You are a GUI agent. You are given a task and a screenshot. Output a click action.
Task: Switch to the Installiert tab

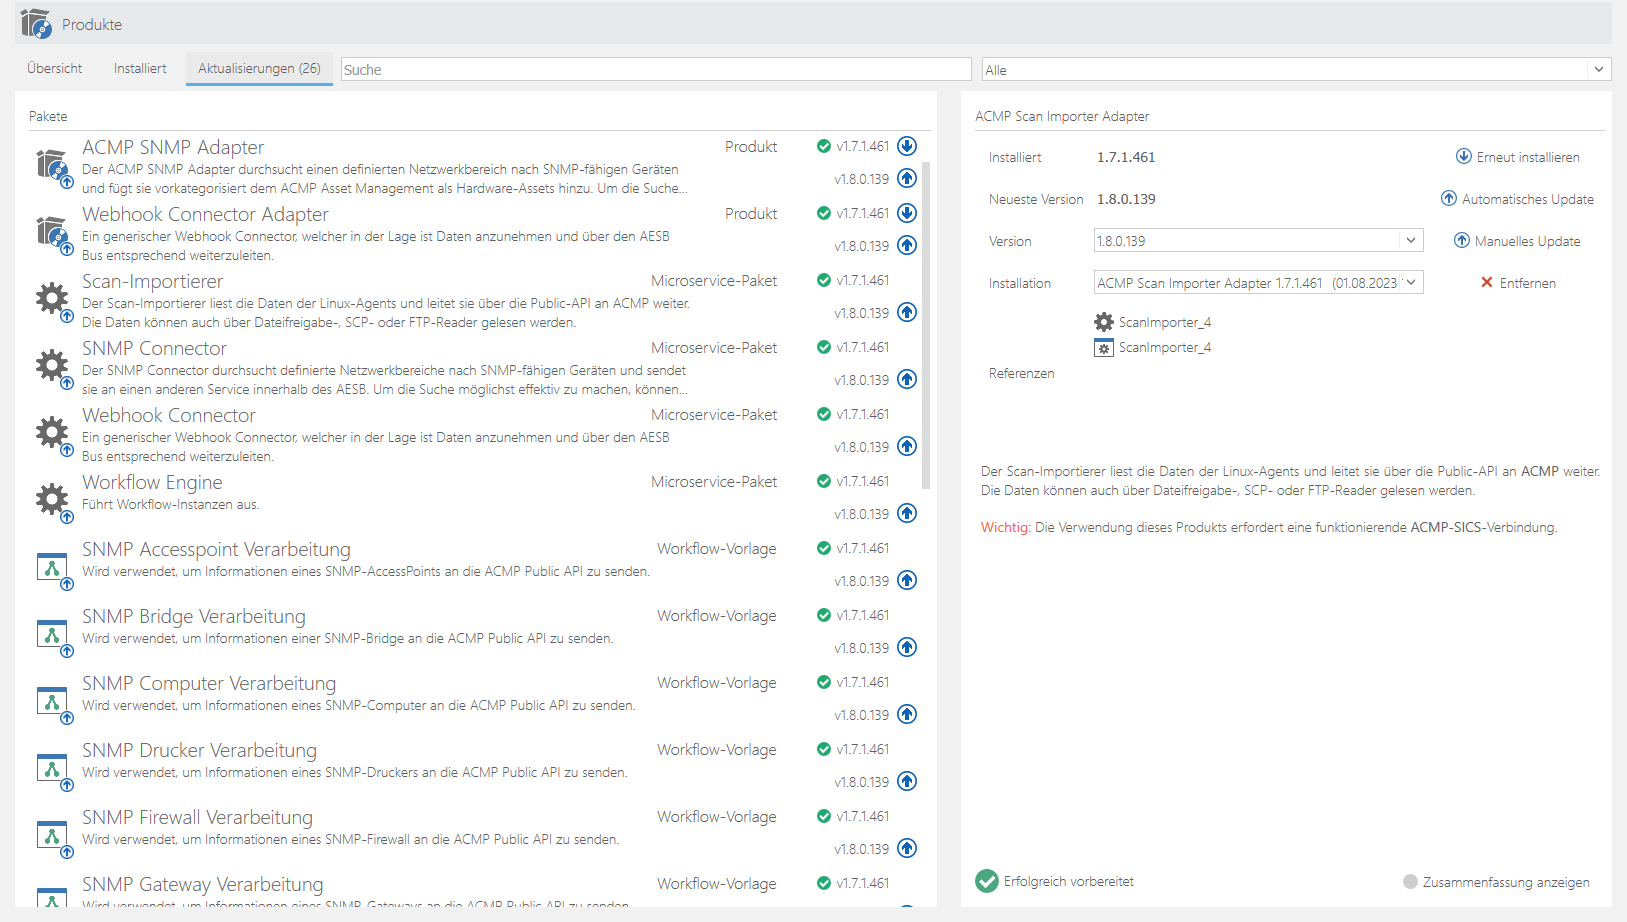pos(140,68)
